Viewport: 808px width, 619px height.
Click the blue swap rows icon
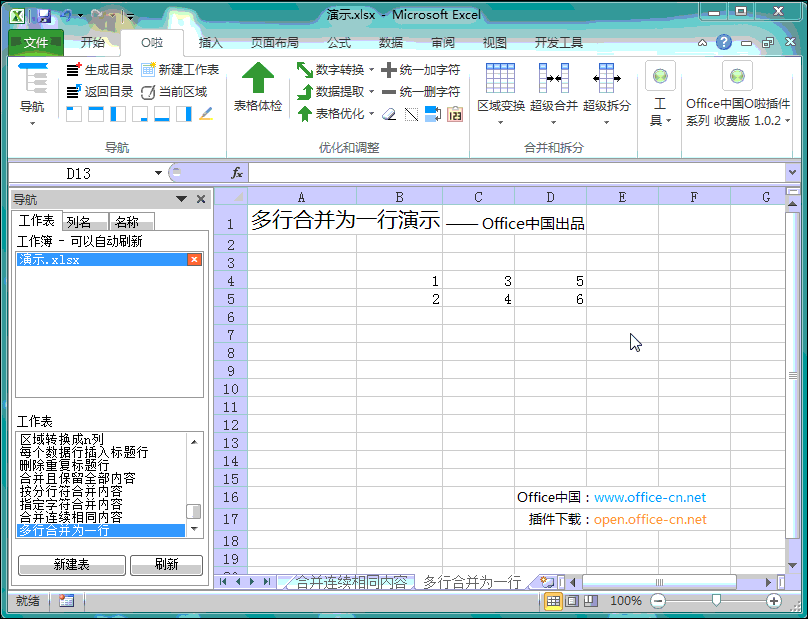(x=433, y=114)
